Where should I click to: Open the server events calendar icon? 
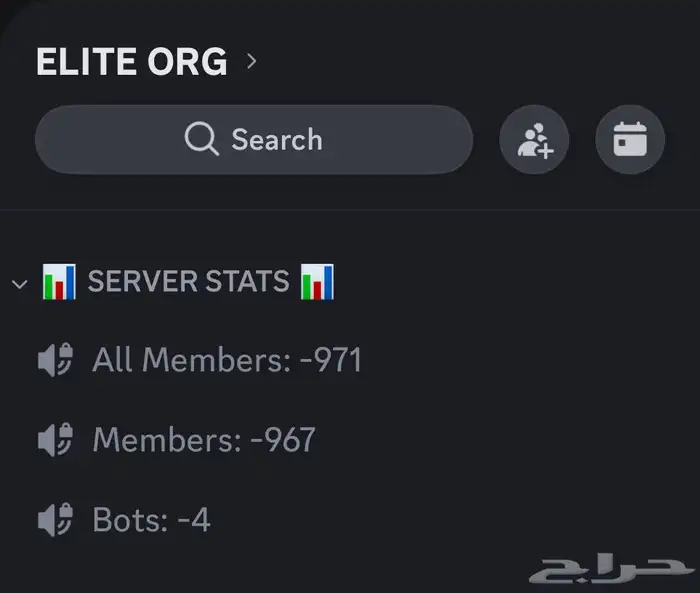coord(630,140)
